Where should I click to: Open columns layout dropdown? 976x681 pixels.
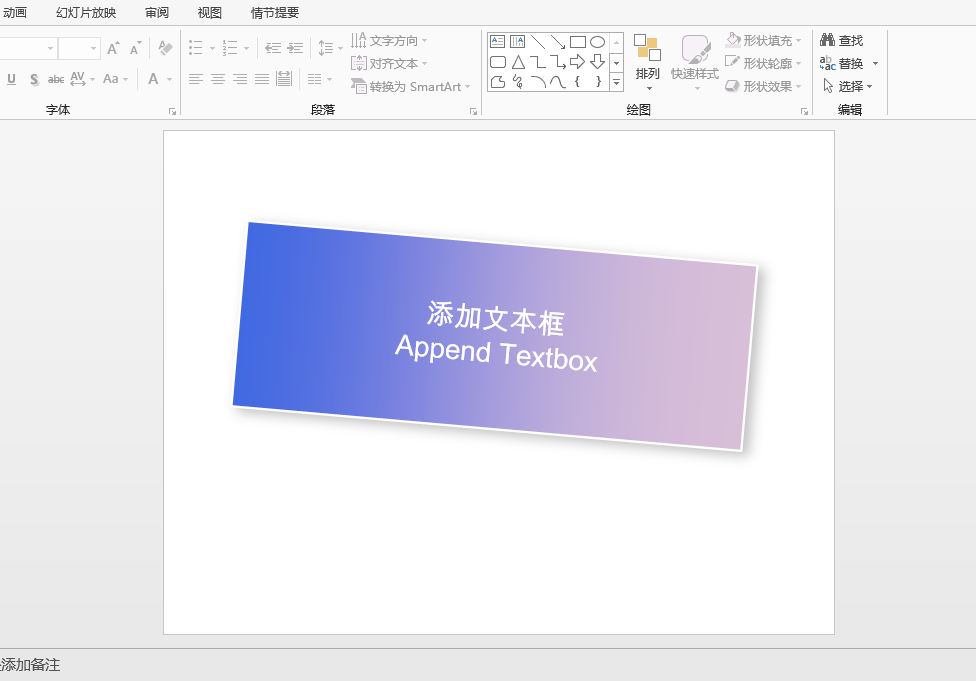click(x=320, y=79)
